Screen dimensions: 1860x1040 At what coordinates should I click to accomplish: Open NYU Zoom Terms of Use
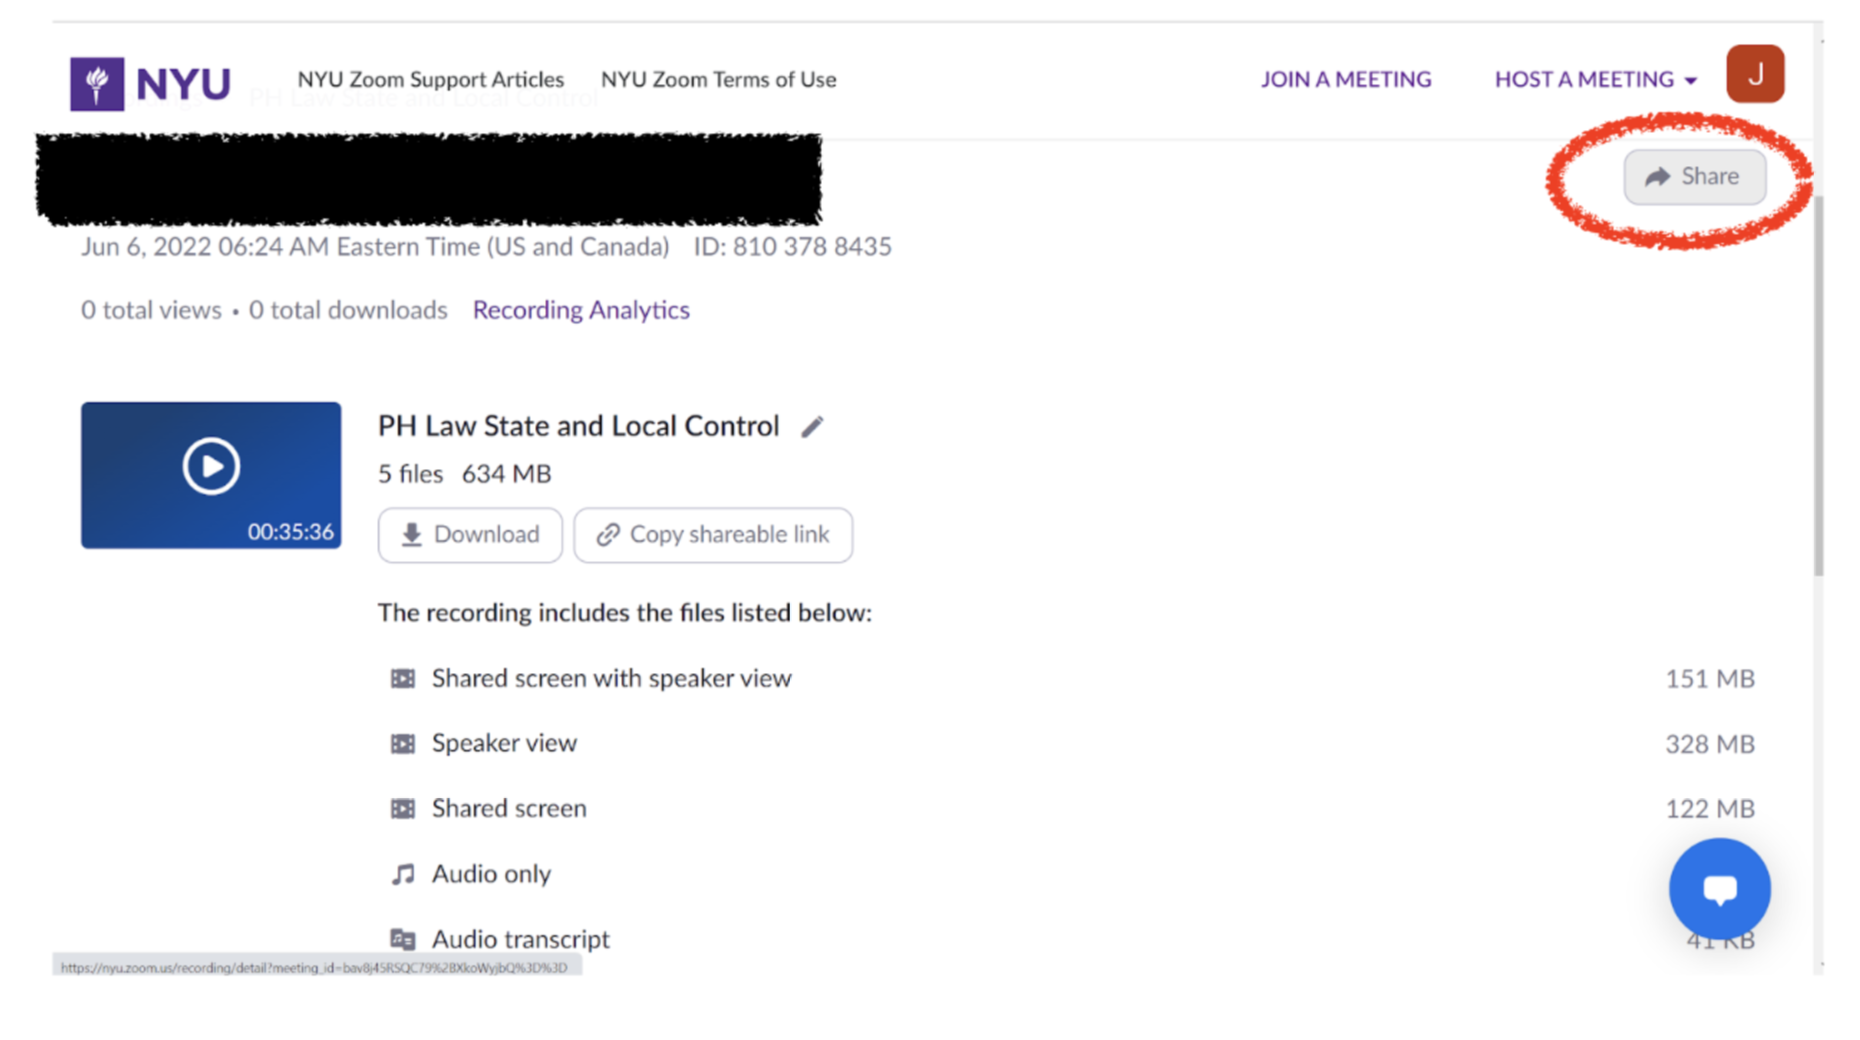[718, 79]
